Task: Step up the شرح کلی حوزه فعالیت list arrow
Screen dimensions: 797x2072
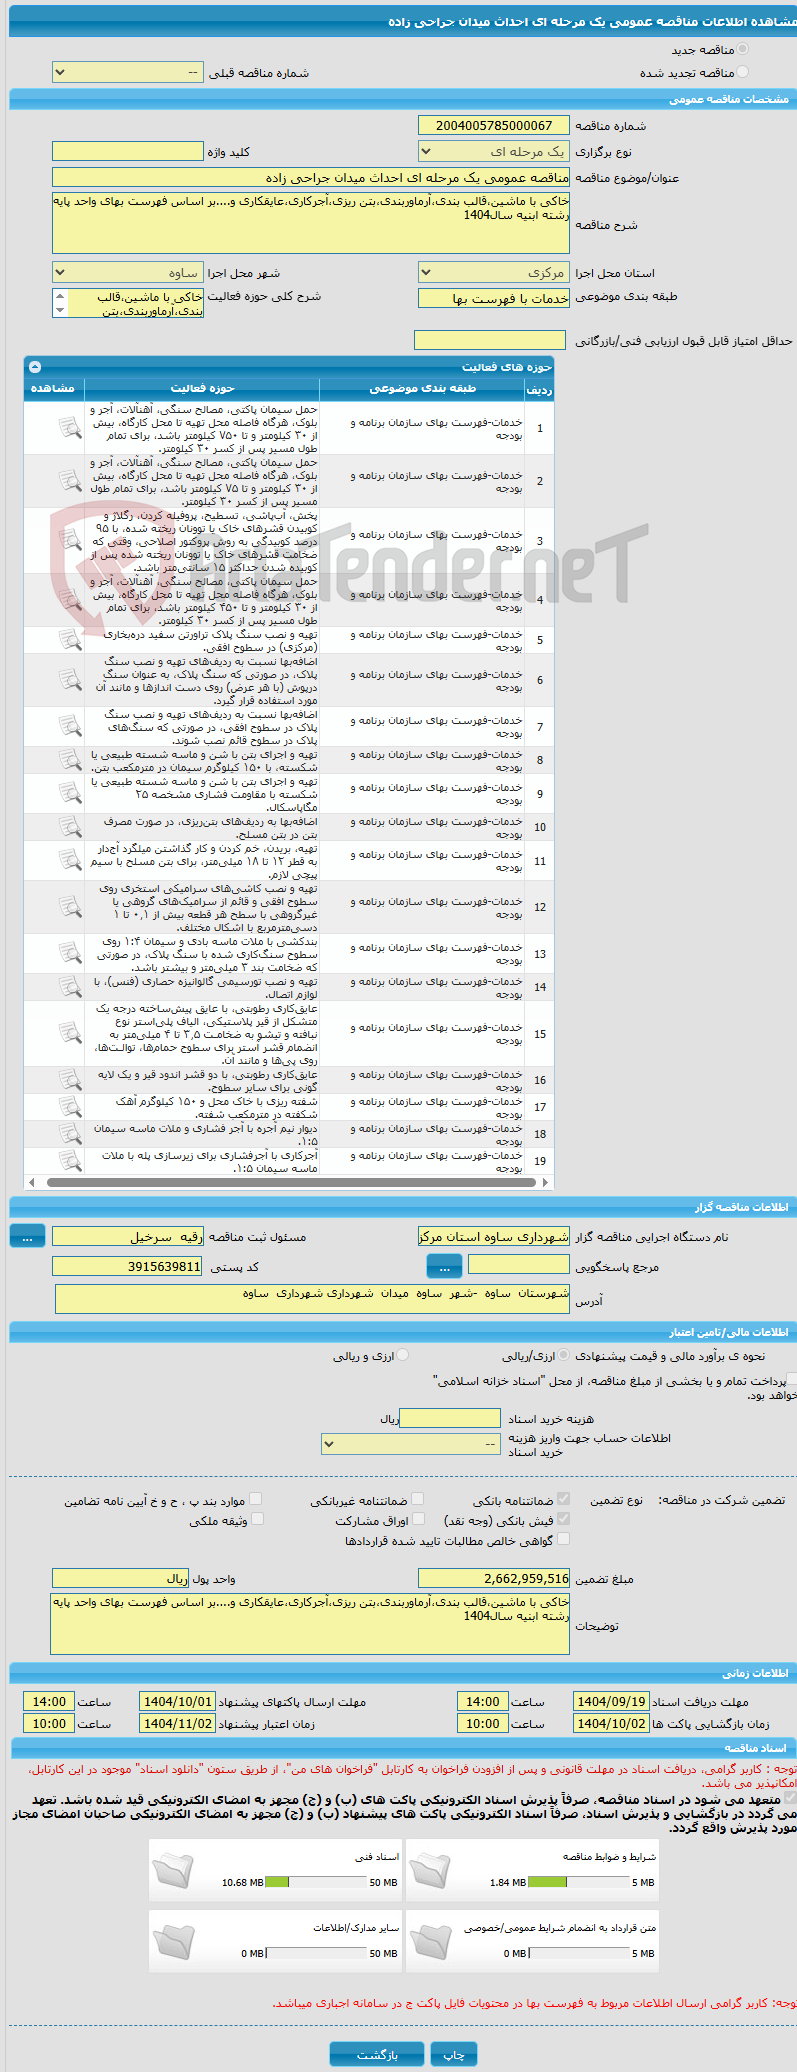Action: click(x=60, y=296)
